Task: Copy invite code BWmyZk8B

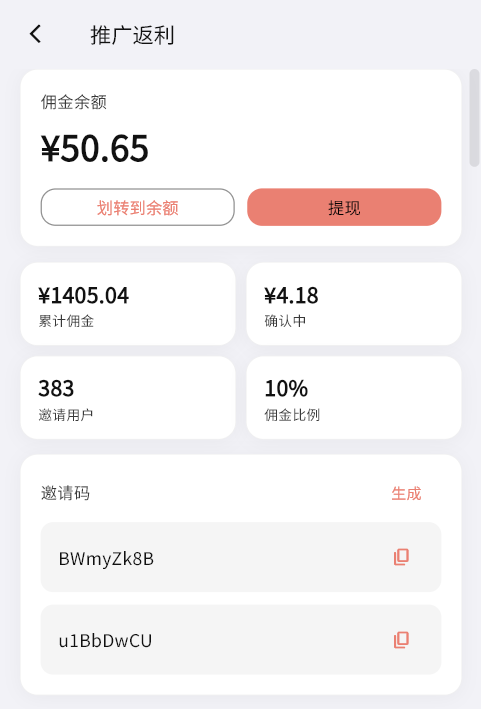Action: 401,557
